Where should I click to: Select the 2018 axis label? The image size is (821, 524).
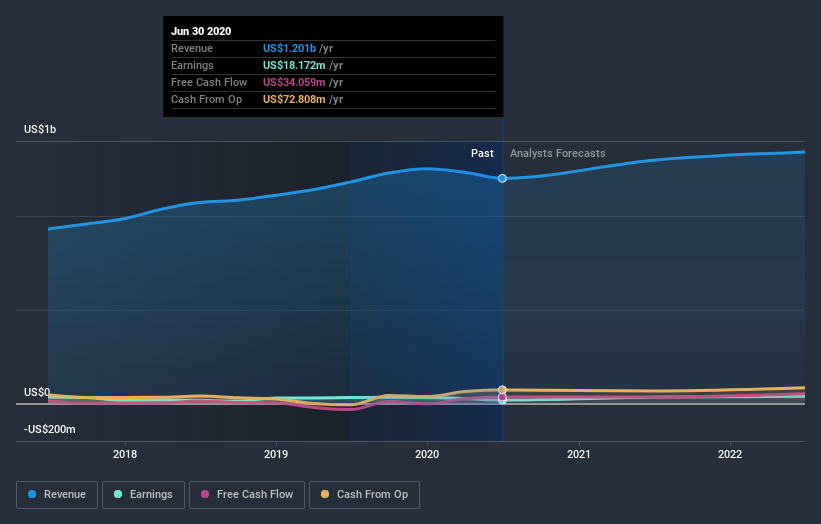pos(125,454)
